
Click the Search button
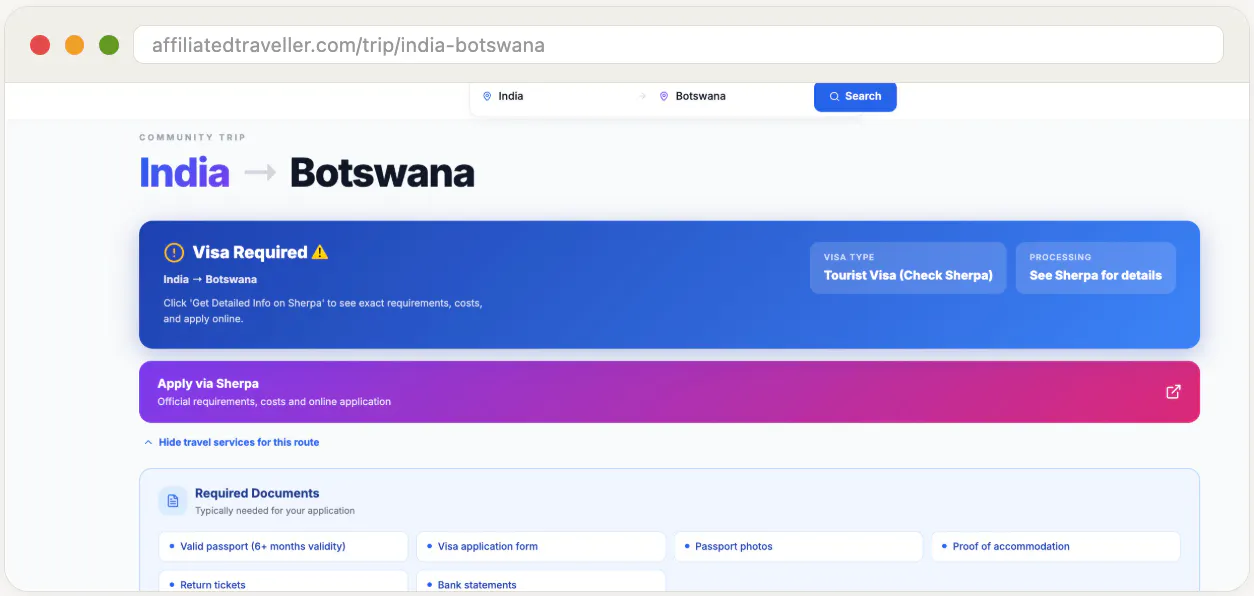click(855, 96)
